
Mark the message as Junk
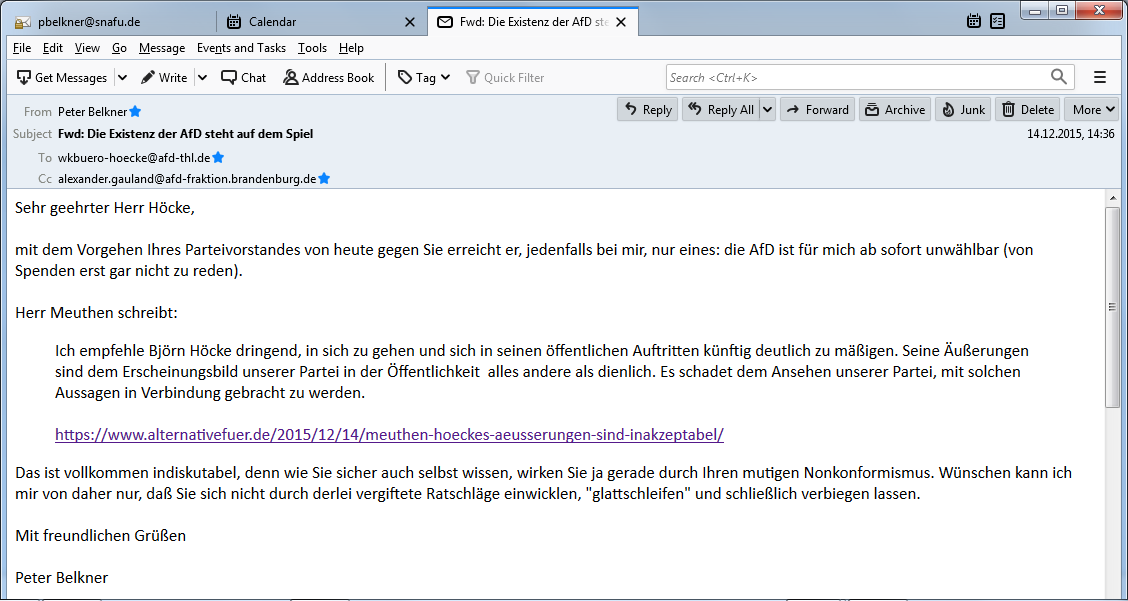coord(963,110)
